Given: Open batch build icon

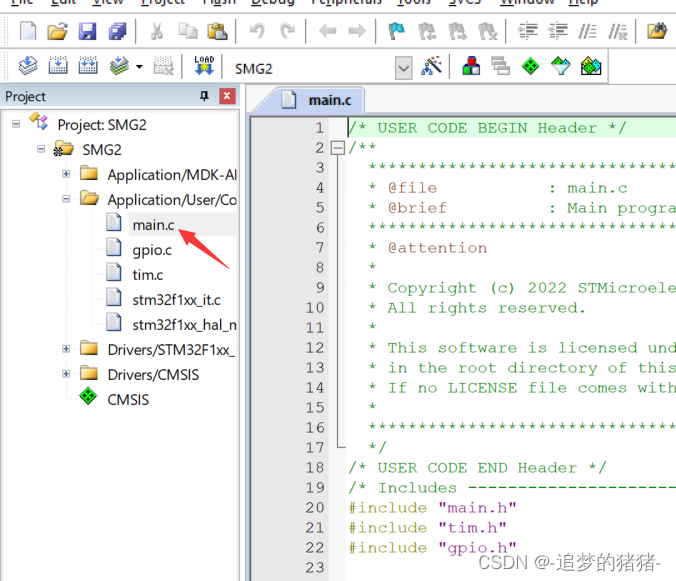Looking at the screenshot, I should [x=119, y=66].
